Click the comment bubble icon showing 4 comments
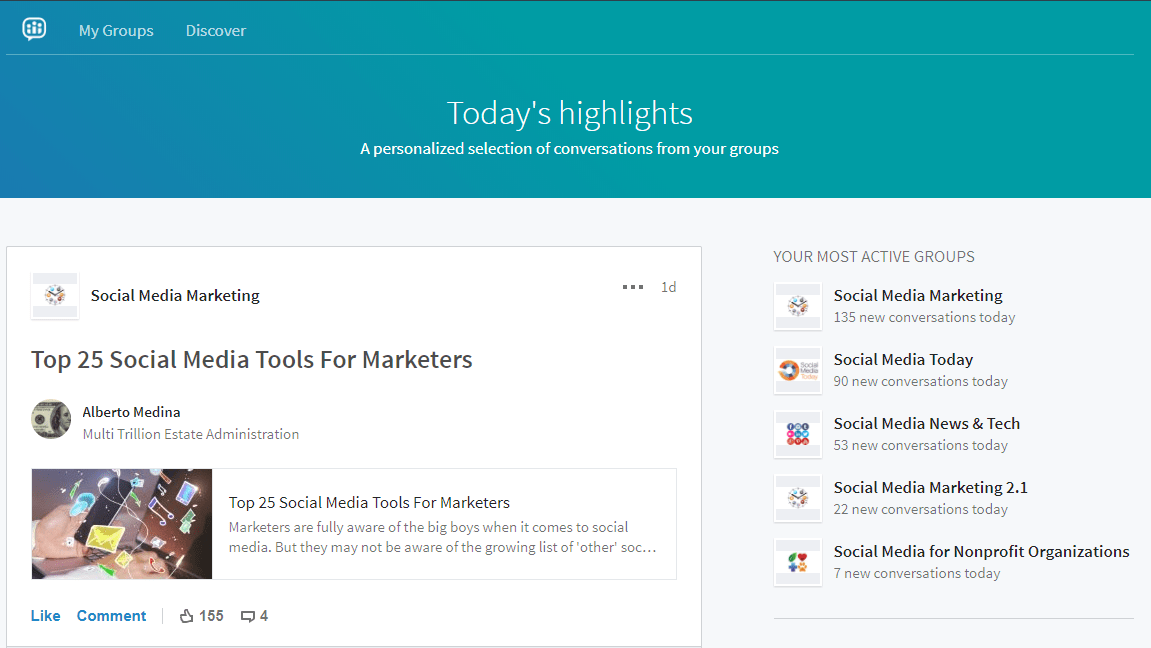 [x=248, y=616]
